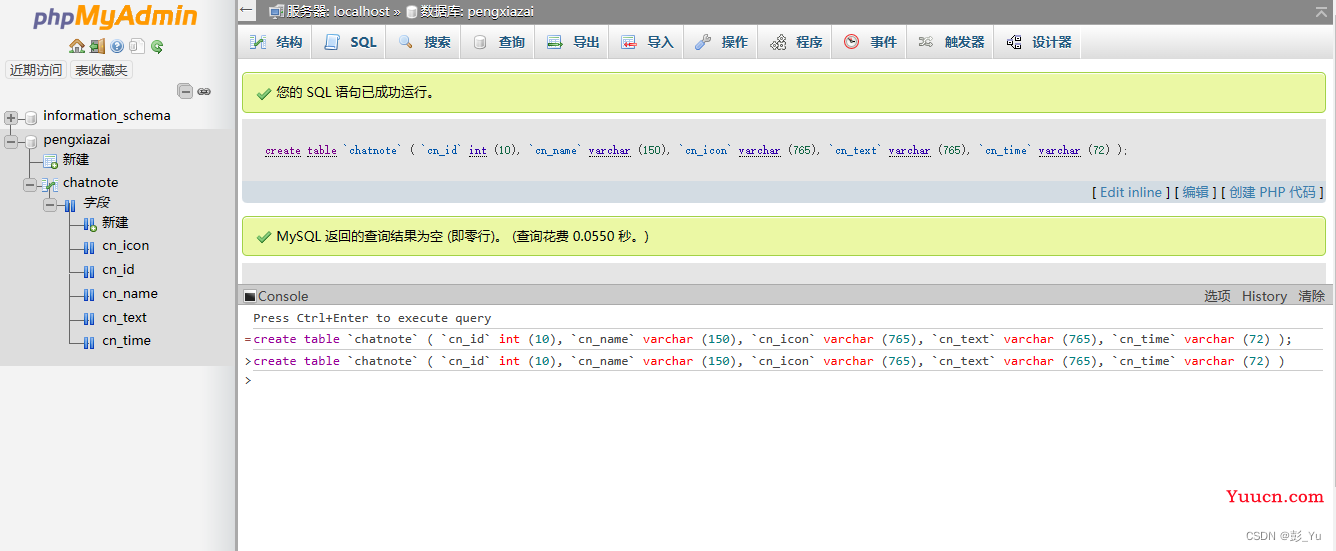The height and width of the screenshot is (551, 1336).
Task: Select cn_time column in the tree
Action: [127, 341]
